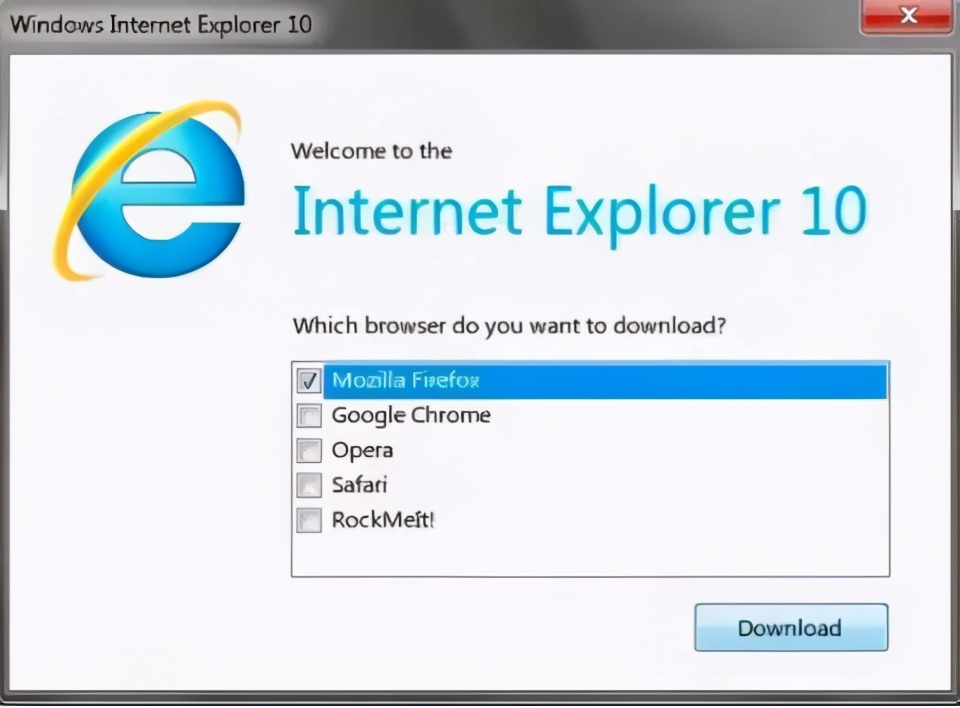Choose the Opera list entry text
The image size is (960, 708).
tap(362, 450)
